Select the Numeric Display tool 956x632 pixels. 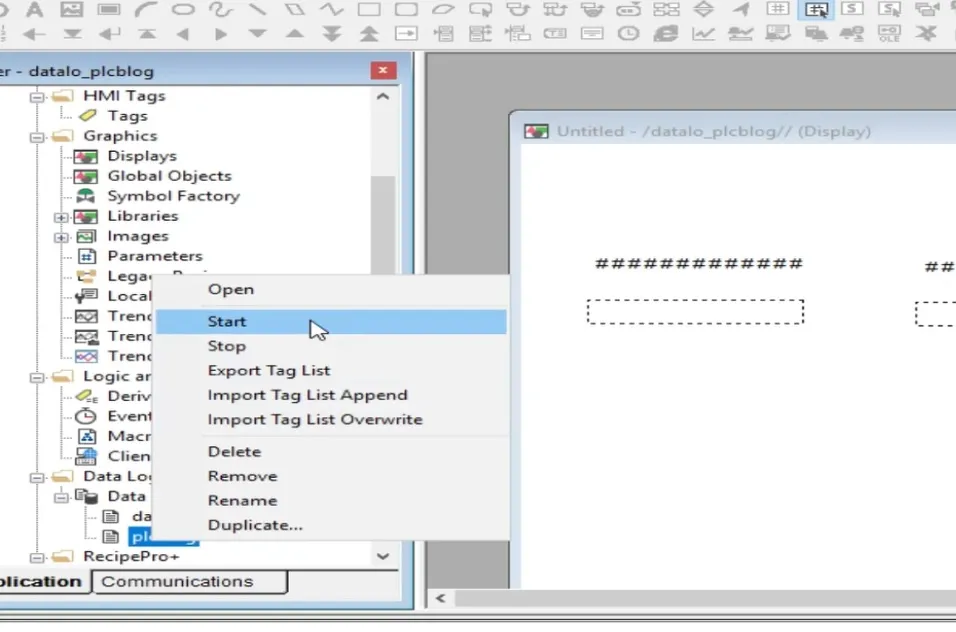777,9
